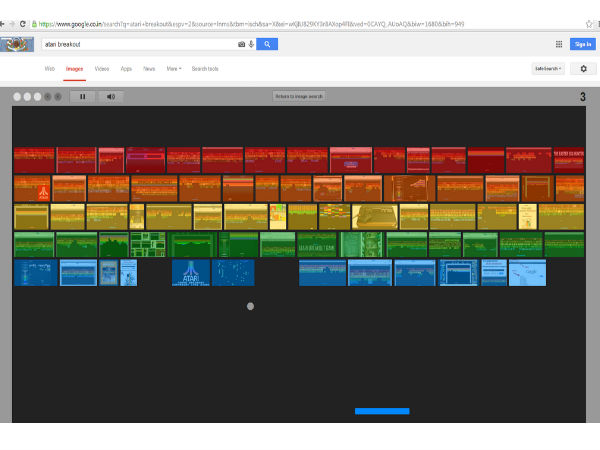Click the yellow brick with colorful block rows

[334, 217]
